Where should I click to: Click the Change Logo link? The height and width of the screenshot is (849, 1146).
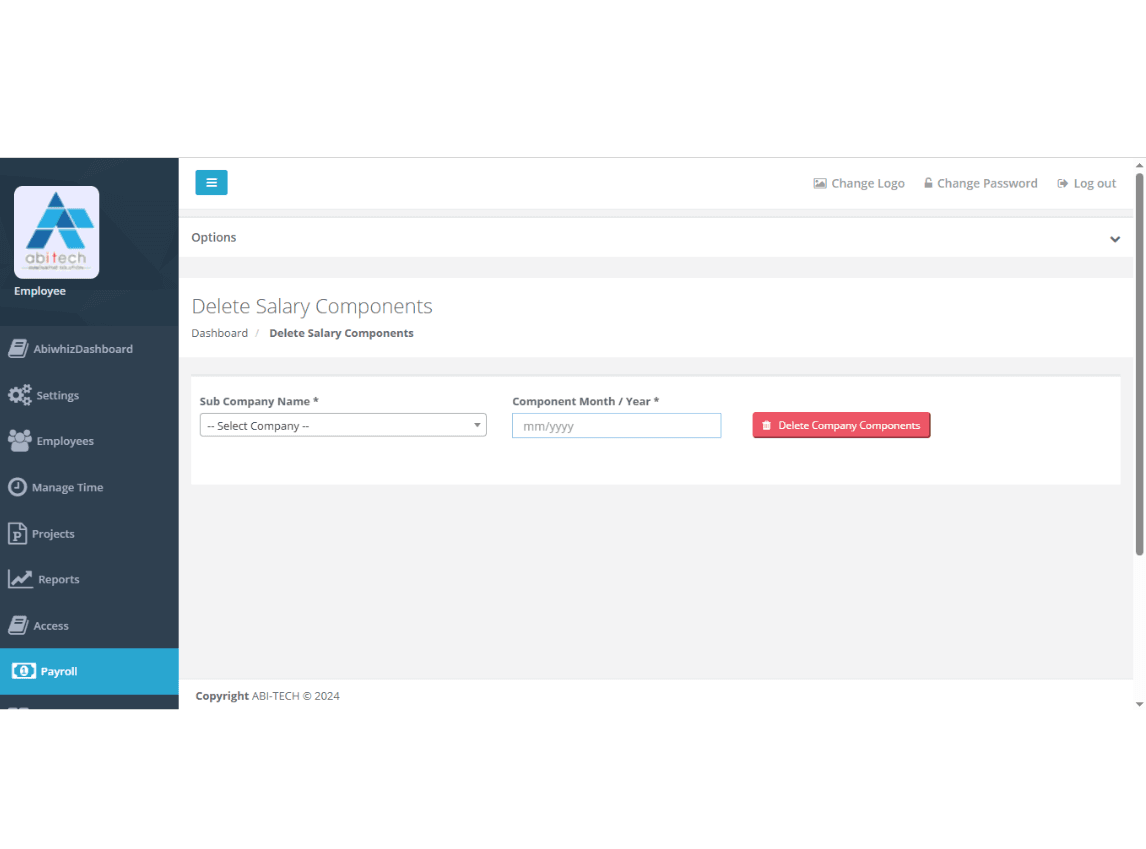(x=859, y=184)
